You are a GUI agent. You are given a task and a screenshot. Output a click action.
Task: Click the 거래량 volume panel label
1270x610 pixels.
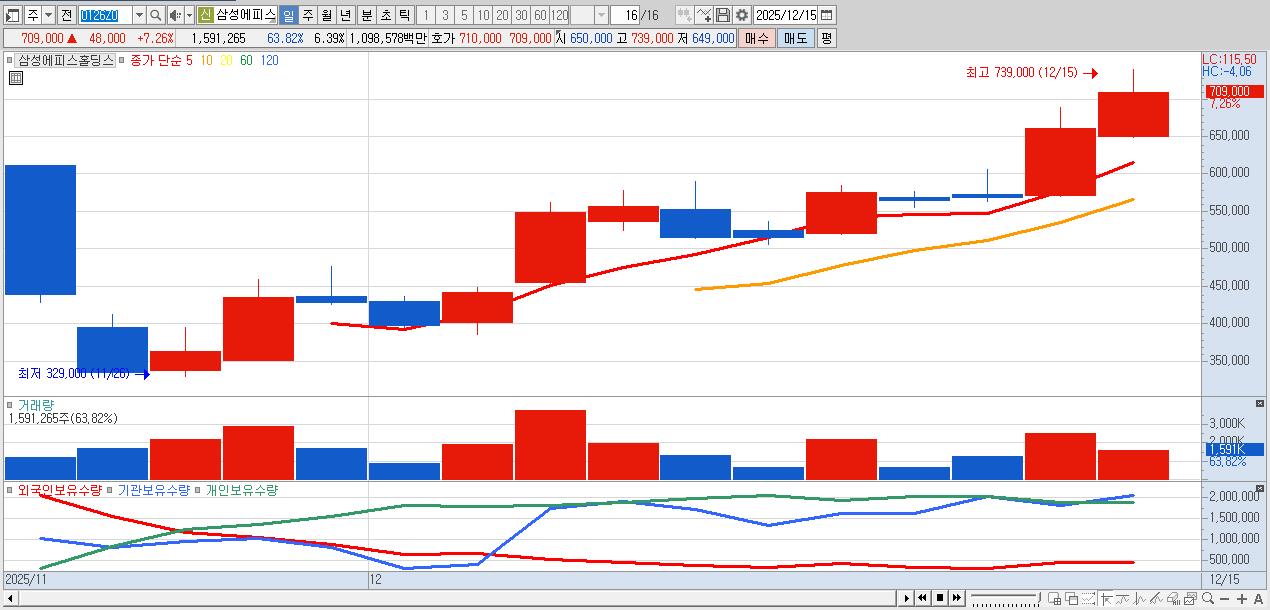click(x=36, y=405)
